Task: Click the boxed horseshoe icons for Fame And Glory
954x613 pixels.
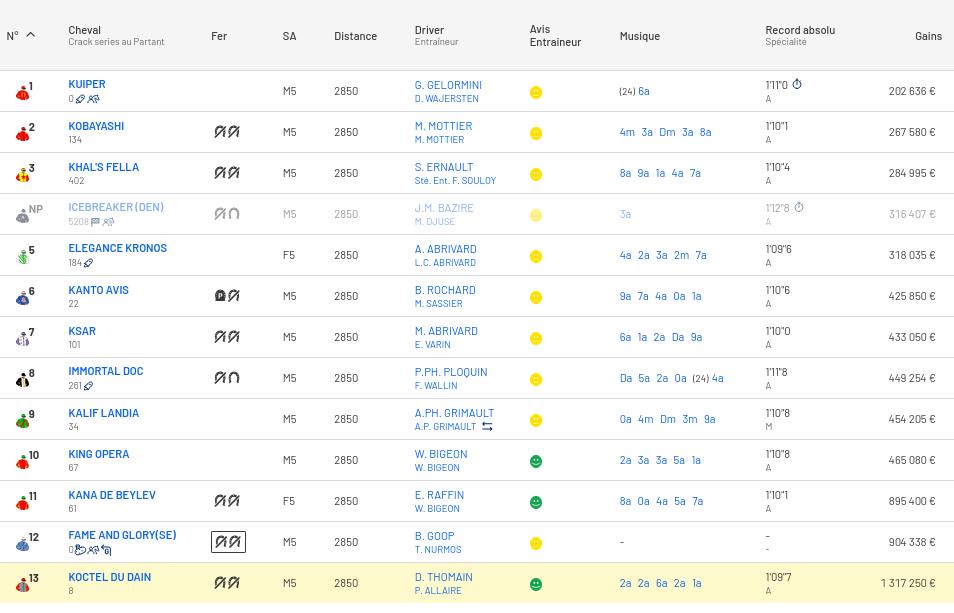Action: pyautogui.click(x=228, y=542)
